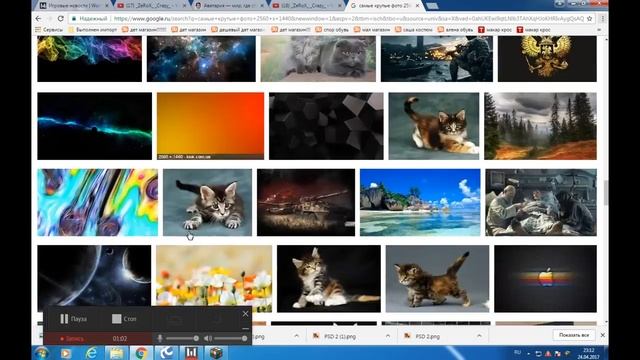Screen dimensions: 640x360
Task: Open the star nebula space thumbnail
Action: click(201, 58)
